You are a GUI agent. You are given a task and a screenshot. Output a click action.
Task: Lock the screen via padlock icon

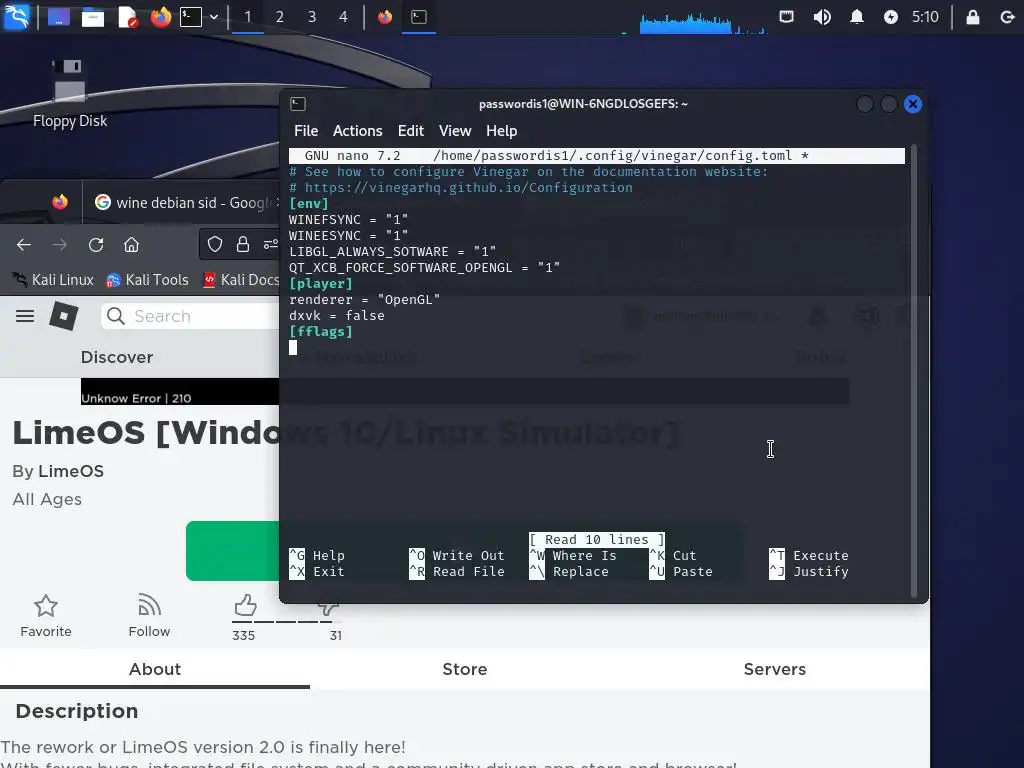click(x=972, y=16)
